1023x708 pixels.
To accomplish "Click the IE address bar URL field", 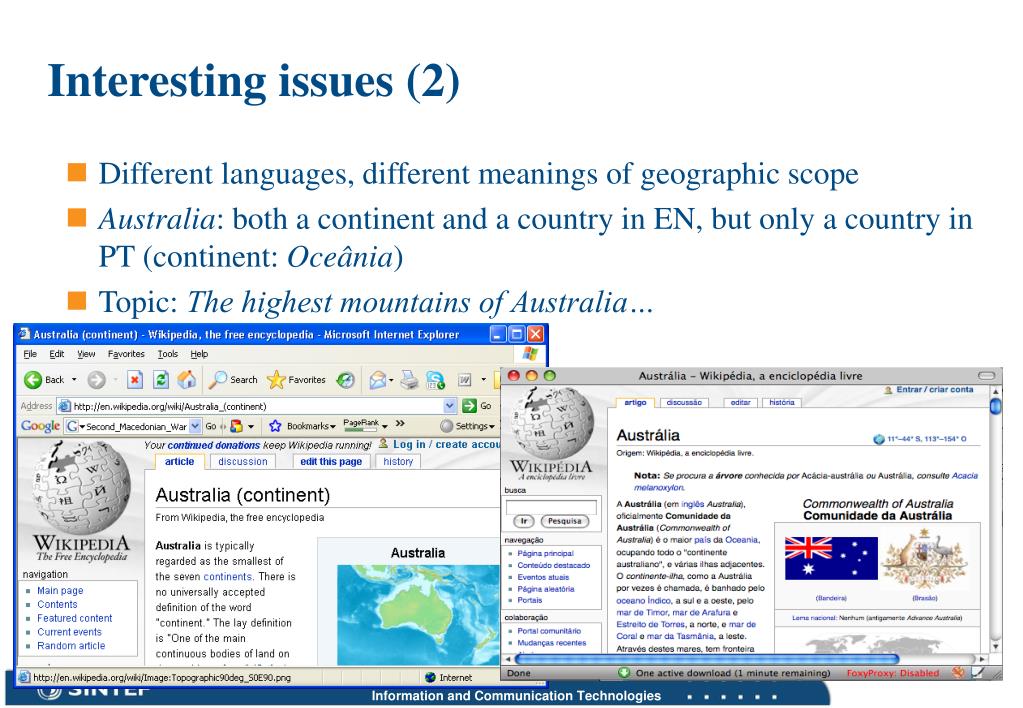I will click(x=256, y=406).
